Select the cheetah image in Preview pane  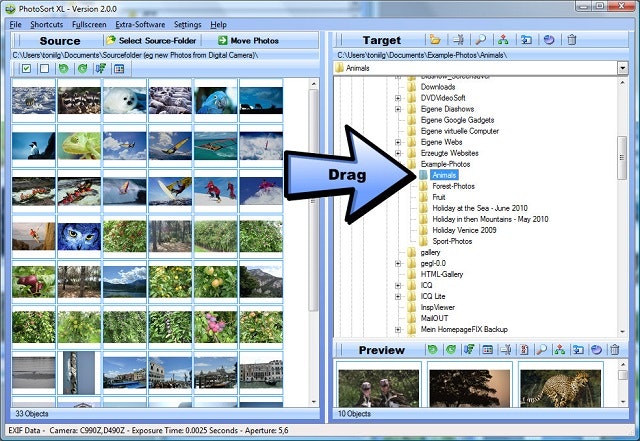click(560, 388)
